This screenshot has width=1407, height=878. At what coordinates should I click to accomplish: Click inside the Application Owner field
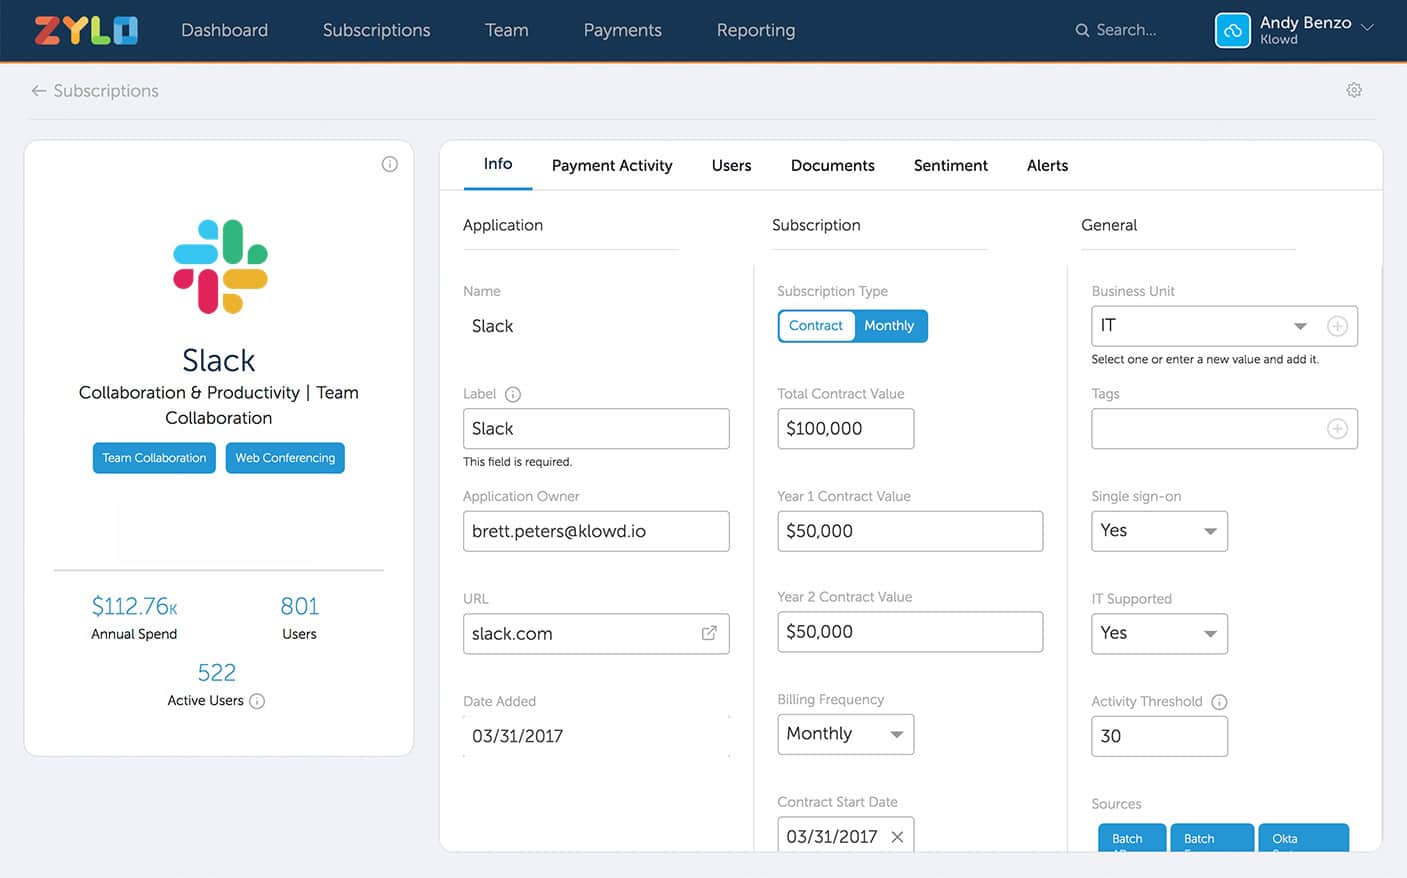point(596,531)
